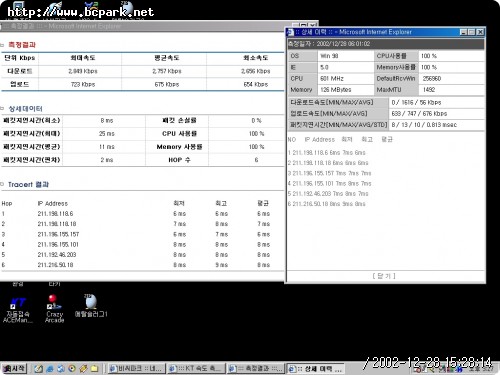500x375 pixels.
Task: Click the 0 / 1616 / 56 Kbps download speed value
Action: pos(416,103)
